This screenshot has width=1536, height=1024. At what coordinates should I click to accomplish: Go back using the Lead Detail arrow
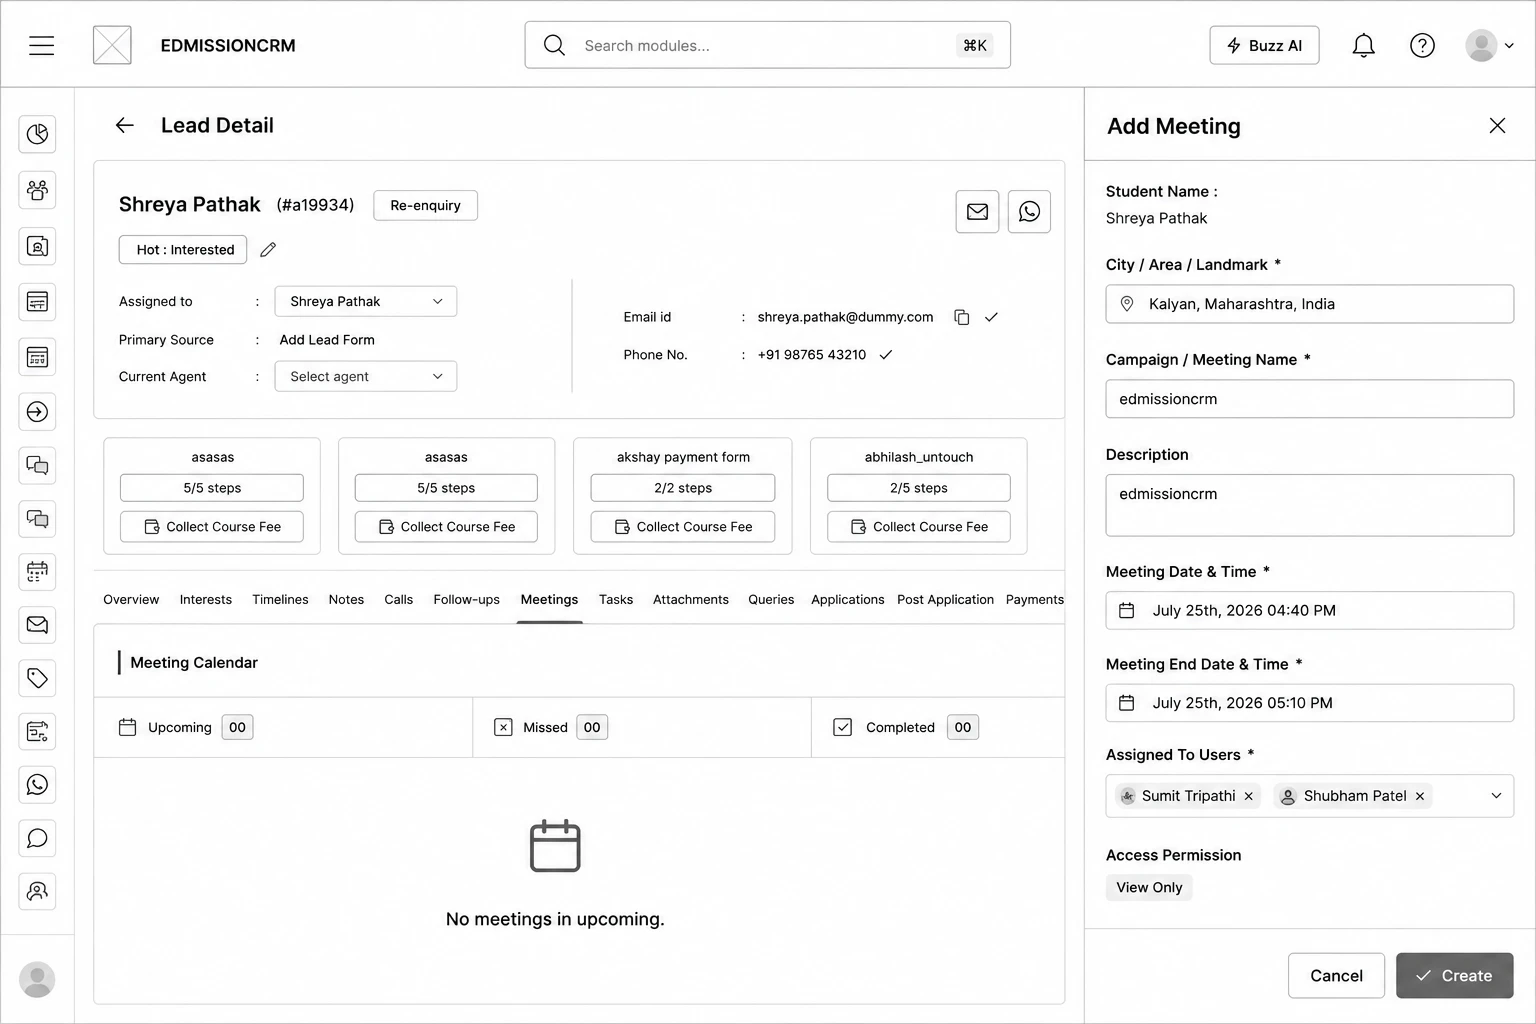[125, 125]
